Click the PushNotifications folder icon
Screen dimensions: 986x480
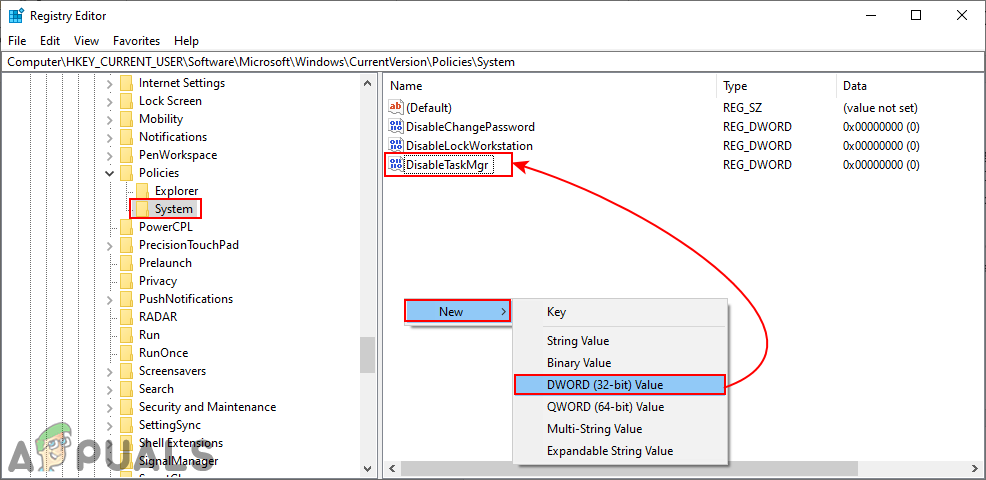point(126,299)
